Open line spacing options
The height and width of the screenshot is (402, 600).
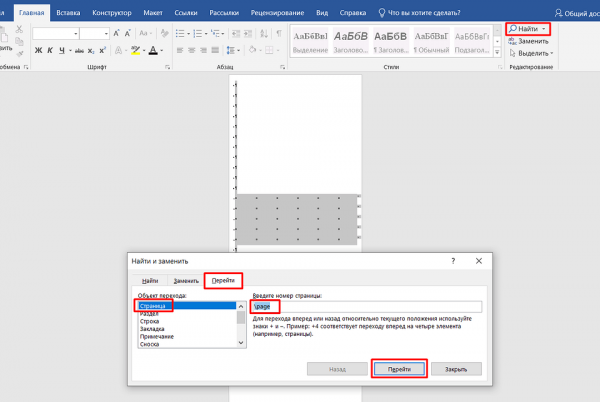(x=231, y=50)
